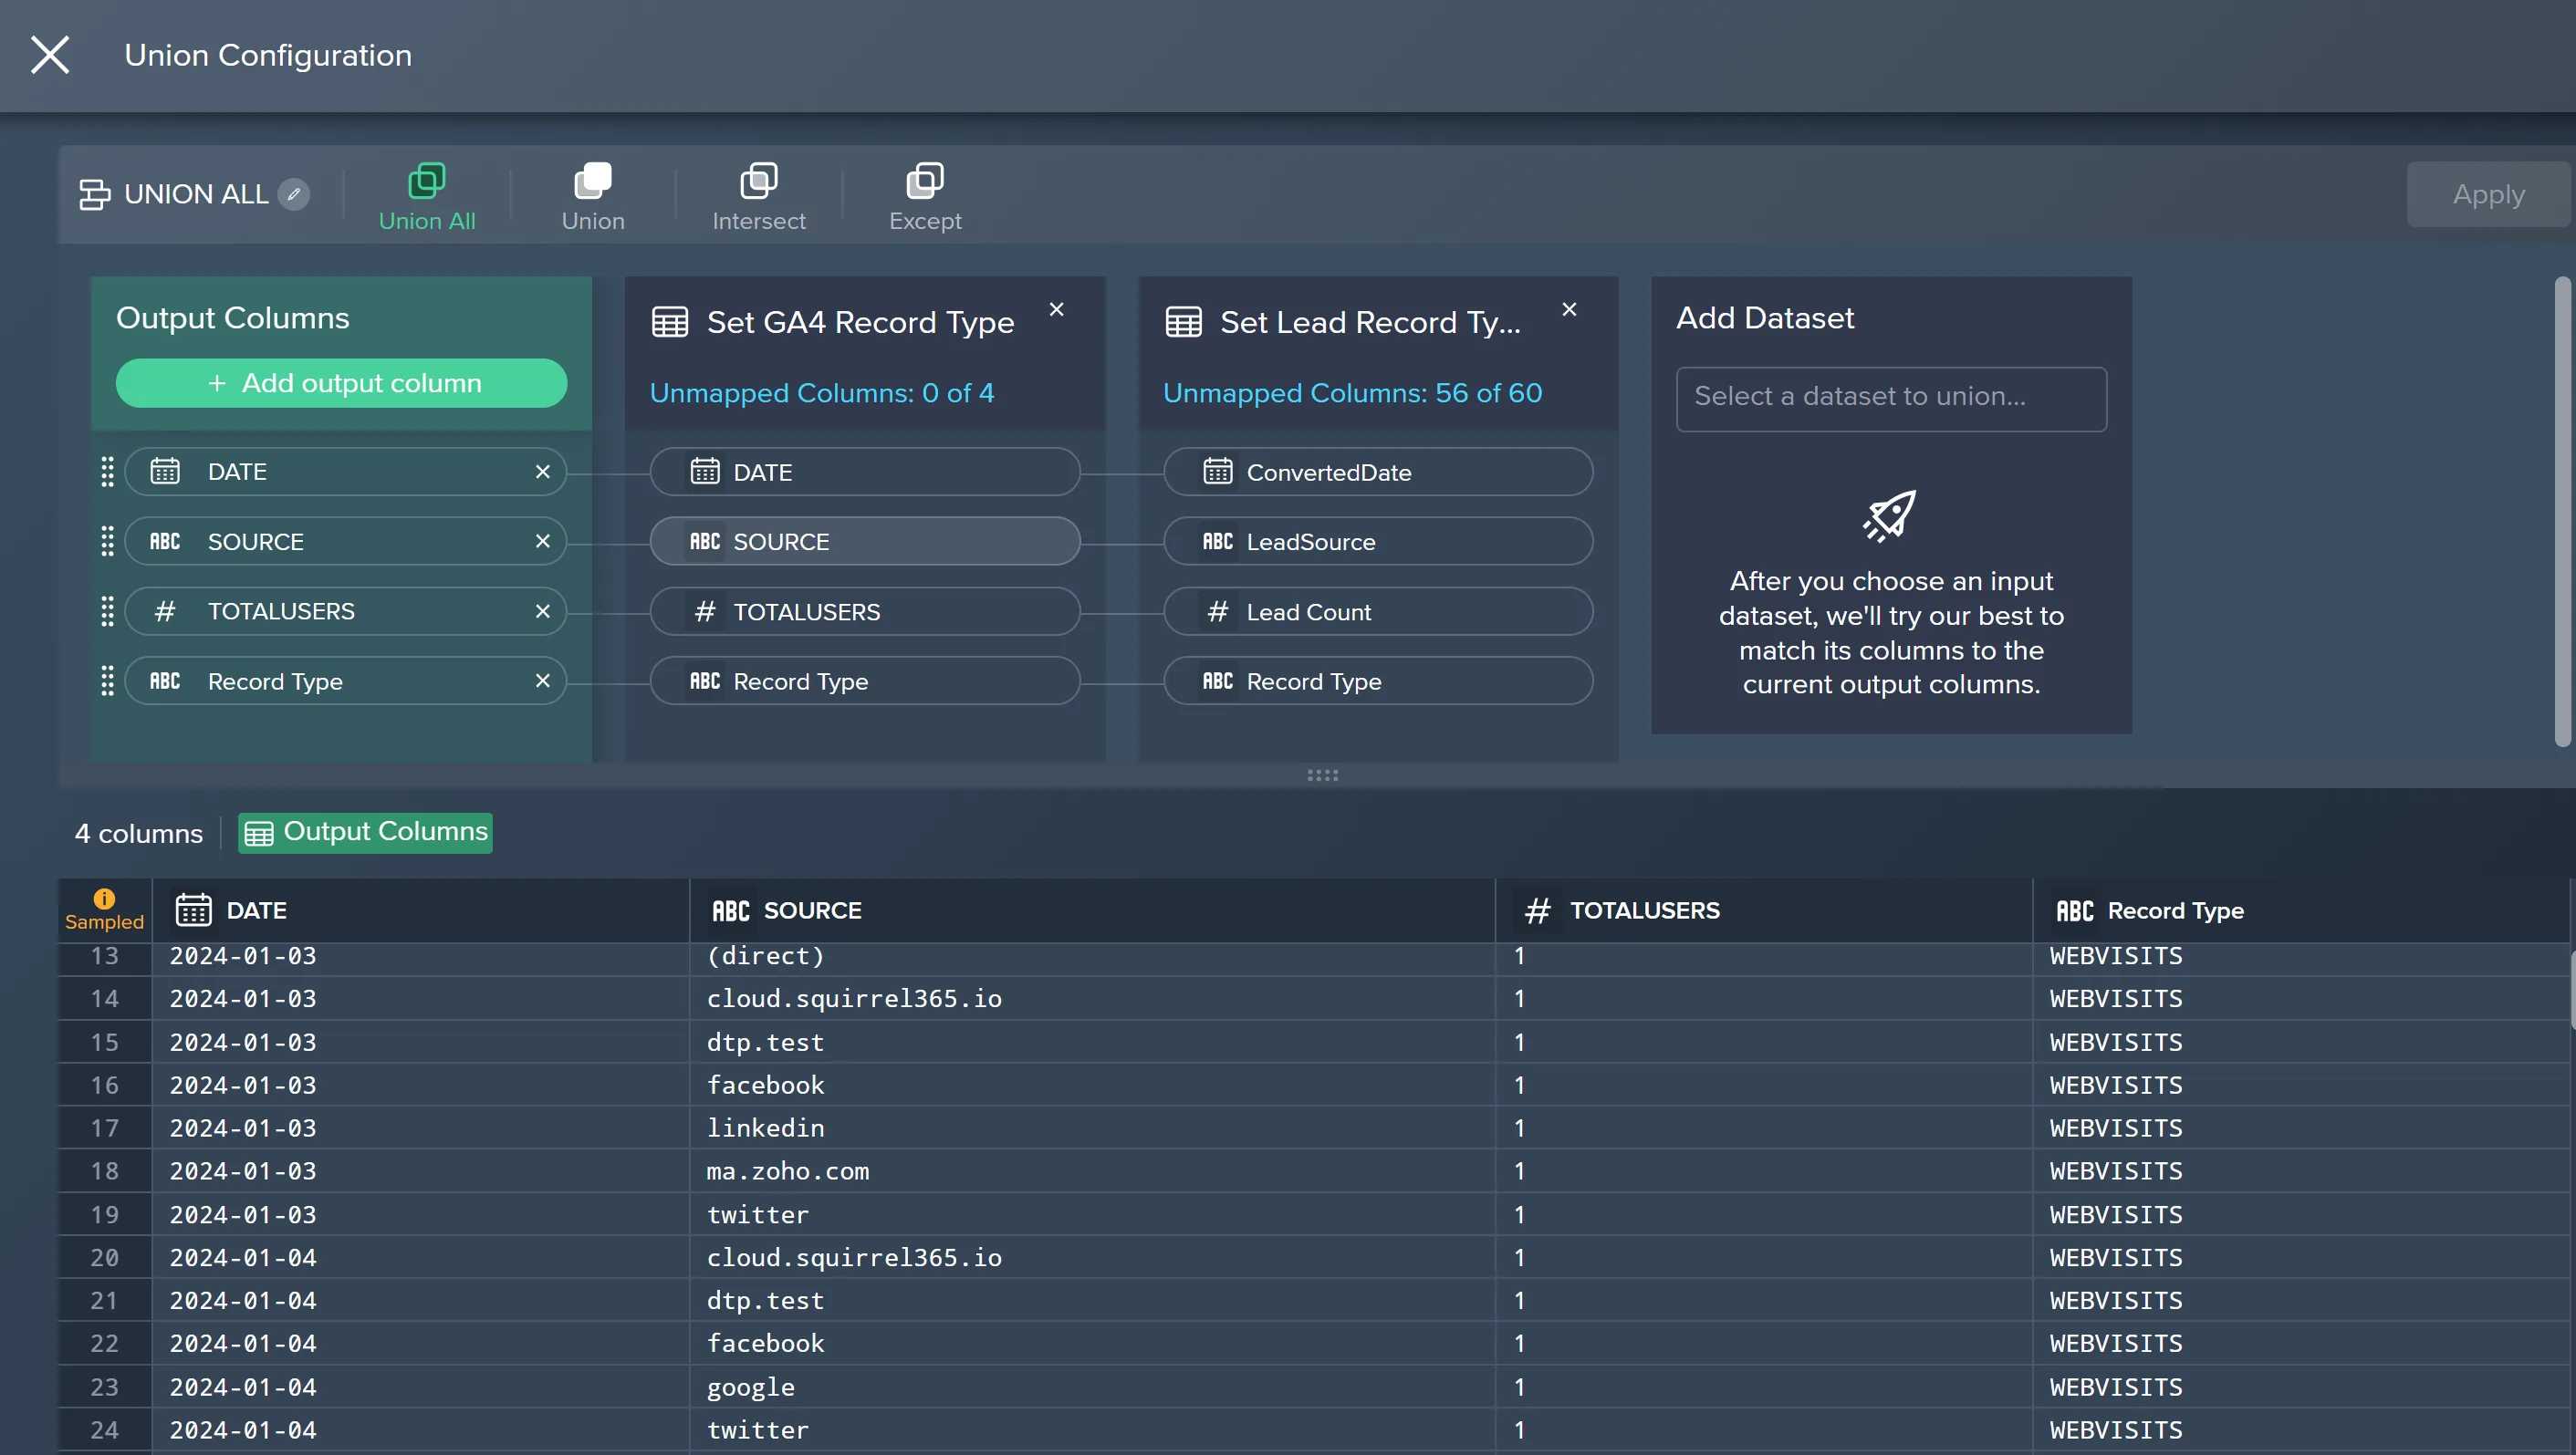The image size is (2576, 1455).
Task: Open the LeadSource column mapping
Action: [1378, 541]
